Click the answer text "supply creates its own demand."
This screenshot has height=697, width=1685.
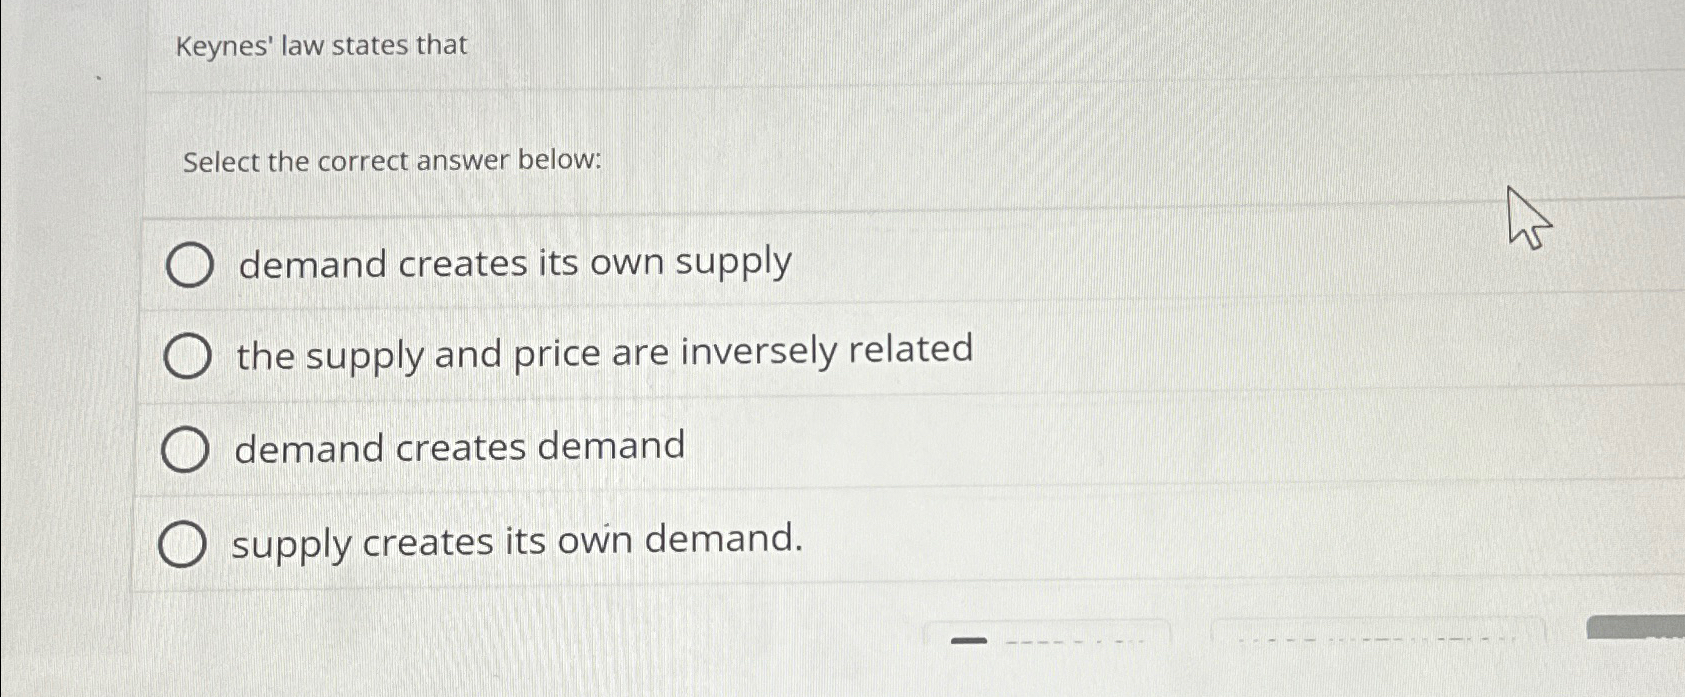click(517, 542)
